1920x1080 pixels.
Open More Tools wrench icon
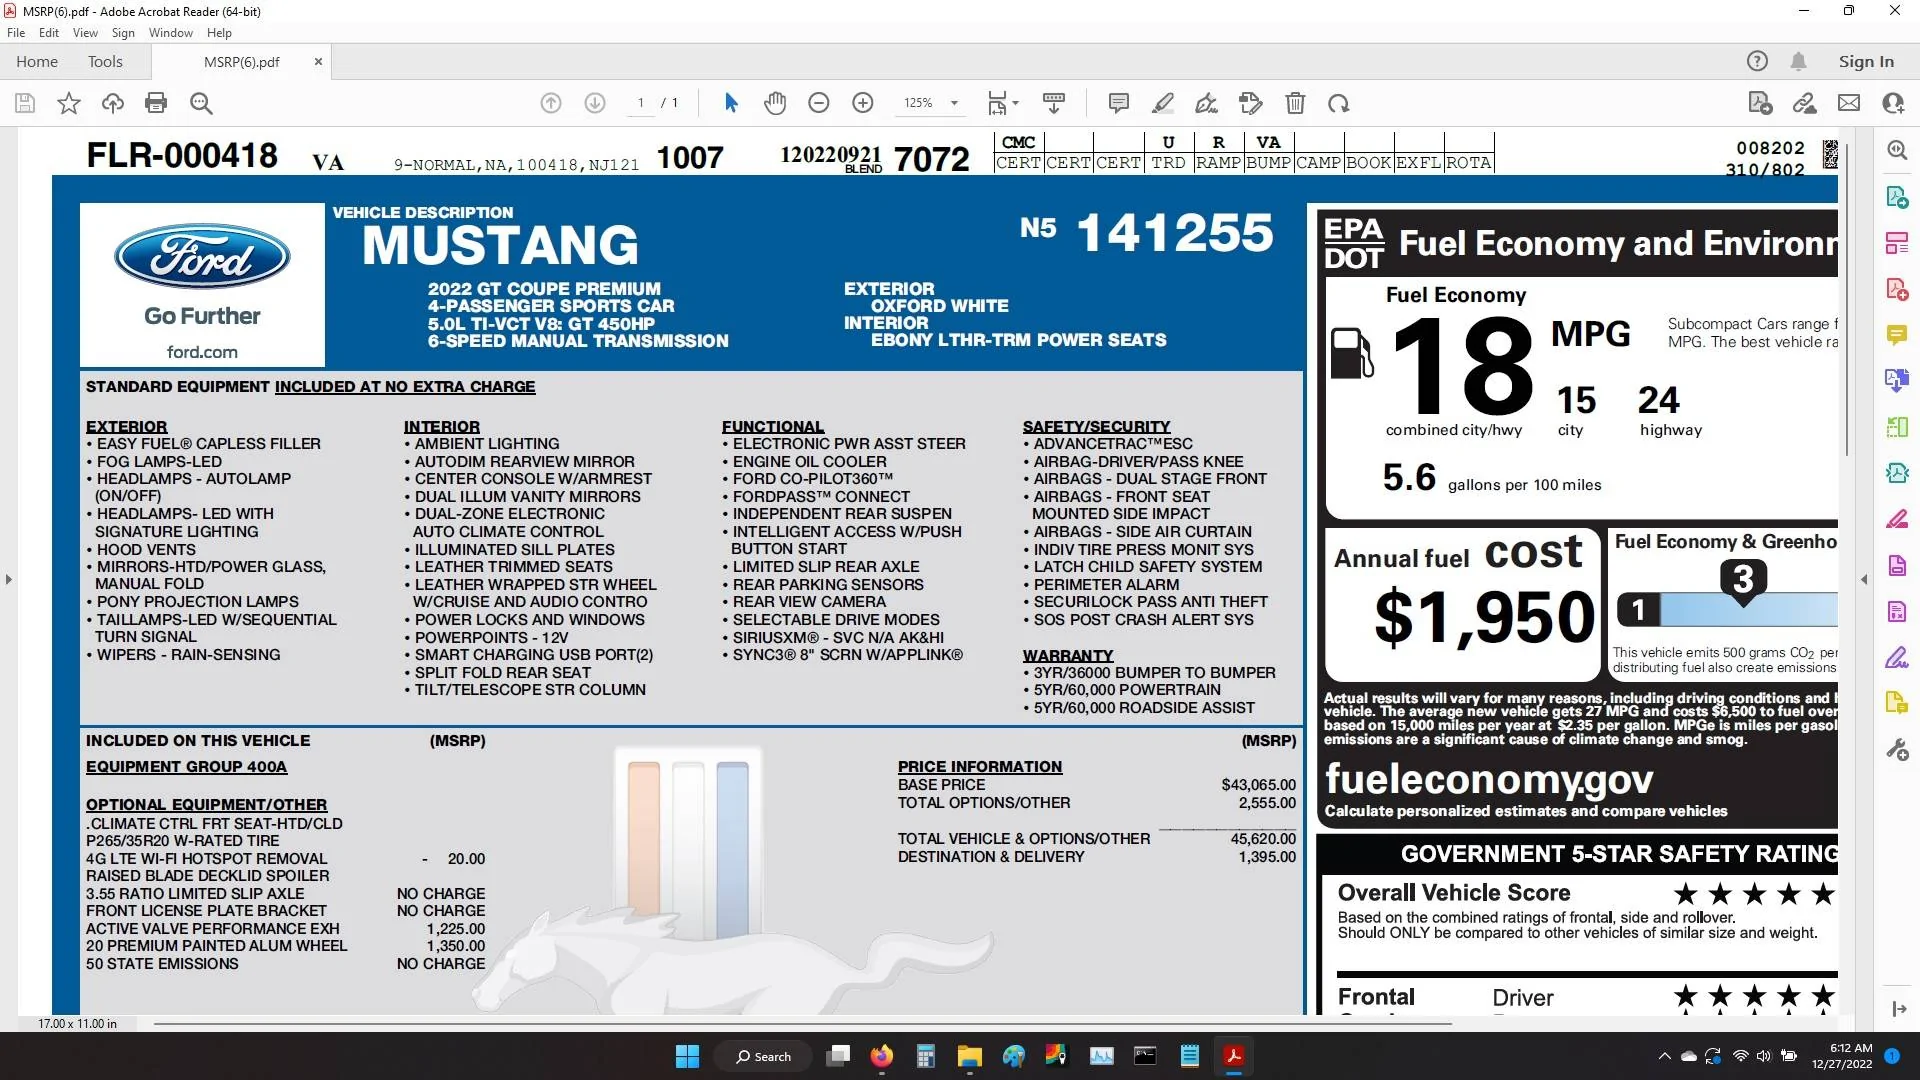coord(1897,749)
